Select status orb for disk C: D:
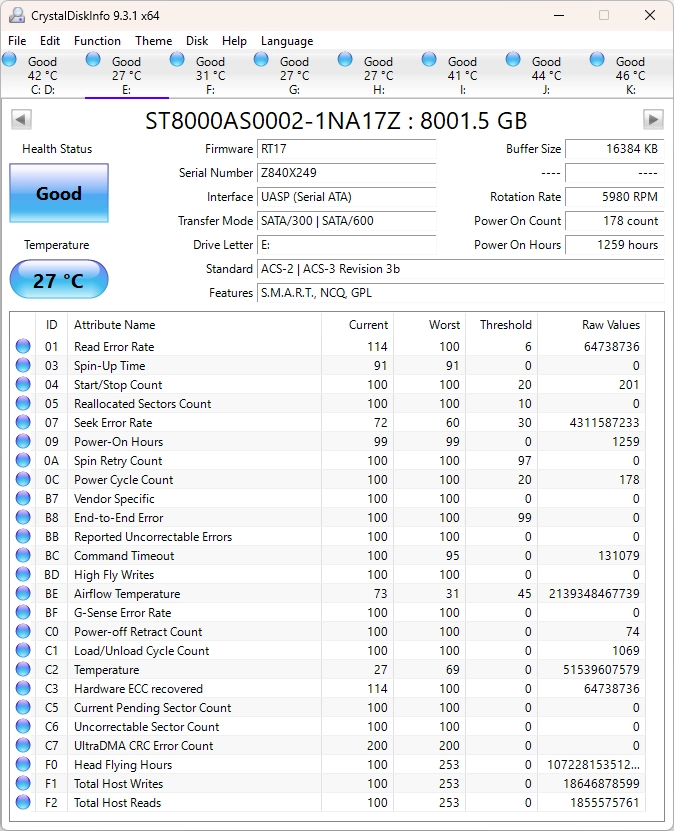The image size is (674, 831). click(10, 59)
